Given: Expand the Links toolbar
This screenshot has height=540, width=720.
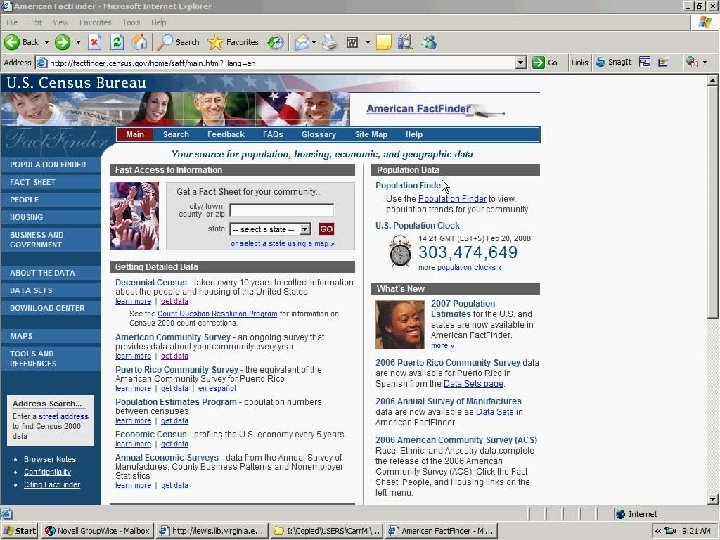Looking at the screenshot, I should 580,62.
